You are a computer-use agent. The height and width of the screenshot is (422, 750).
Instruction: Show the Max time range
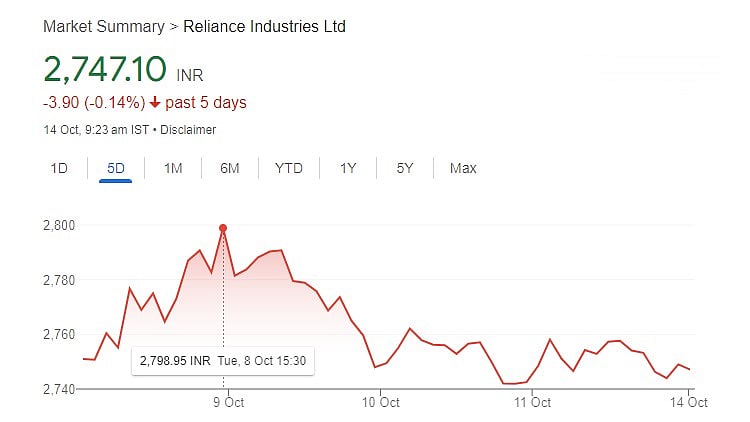[x=463, y=168]
